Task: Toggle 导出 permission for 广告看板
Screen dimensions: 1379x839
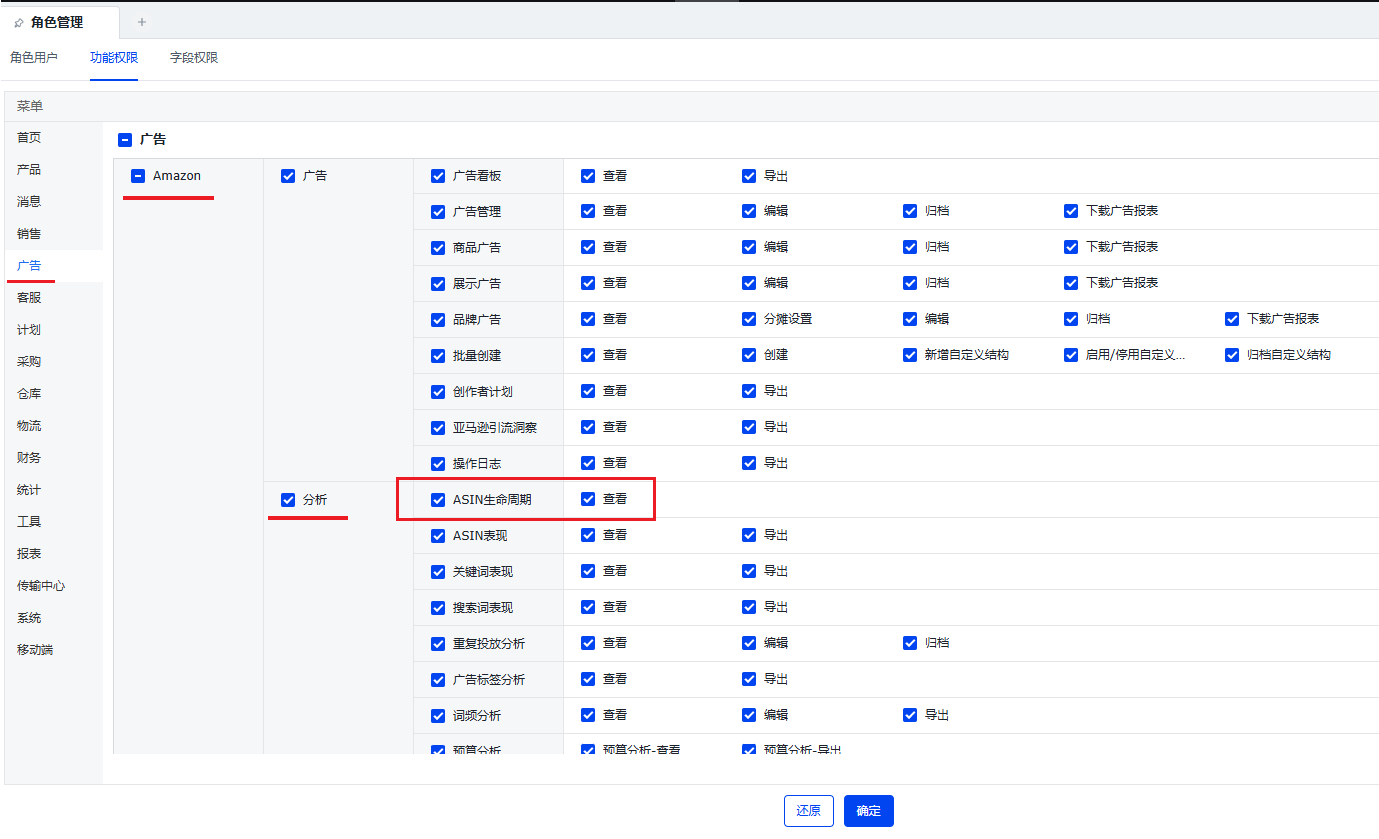Action: point(749,176)
